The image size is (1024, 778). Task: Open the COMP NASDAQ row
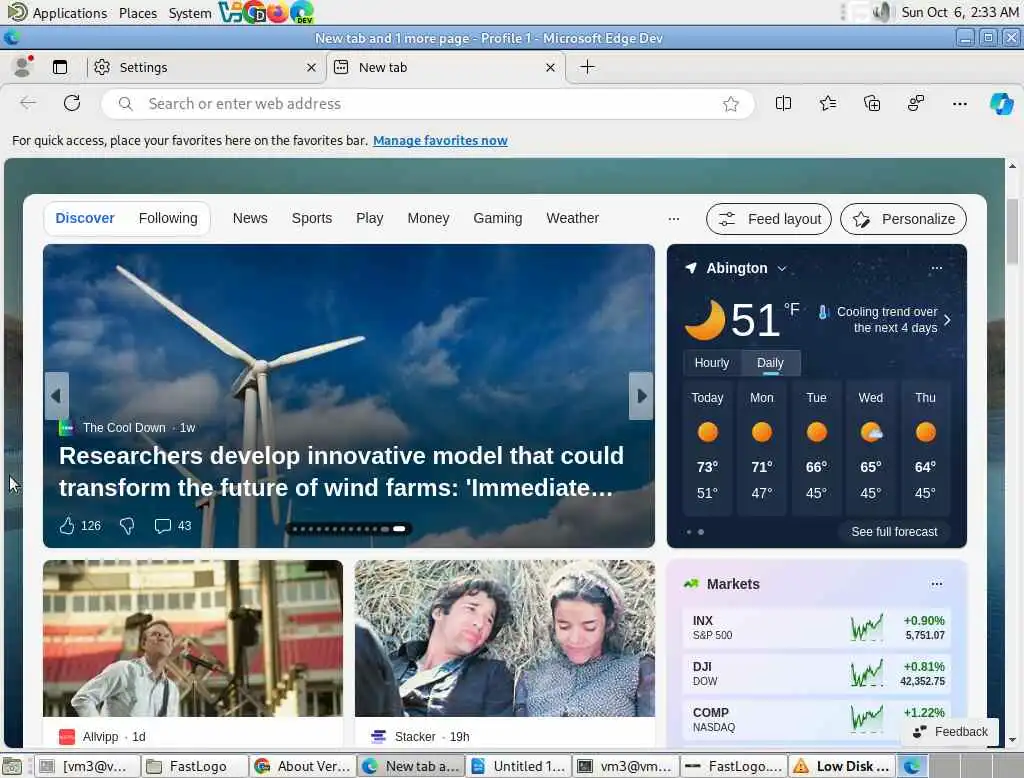pyautogui.click(x=816, y=719)
